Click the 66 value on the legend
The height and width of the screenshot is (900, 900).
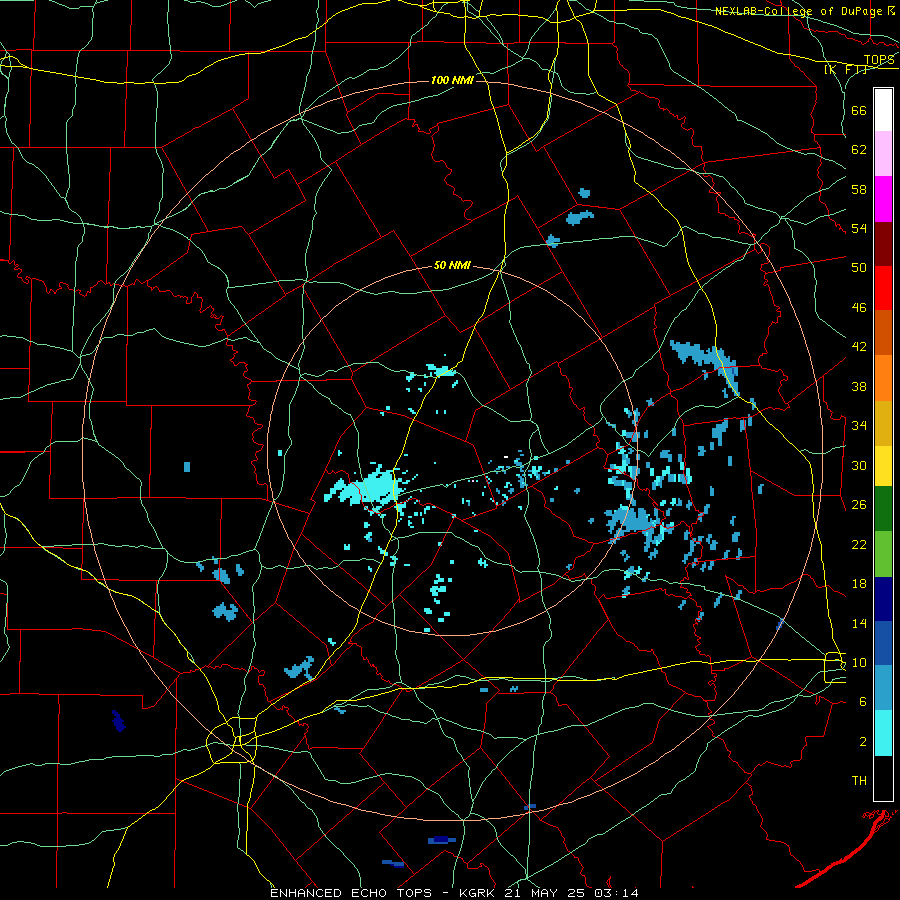point(859,110)
